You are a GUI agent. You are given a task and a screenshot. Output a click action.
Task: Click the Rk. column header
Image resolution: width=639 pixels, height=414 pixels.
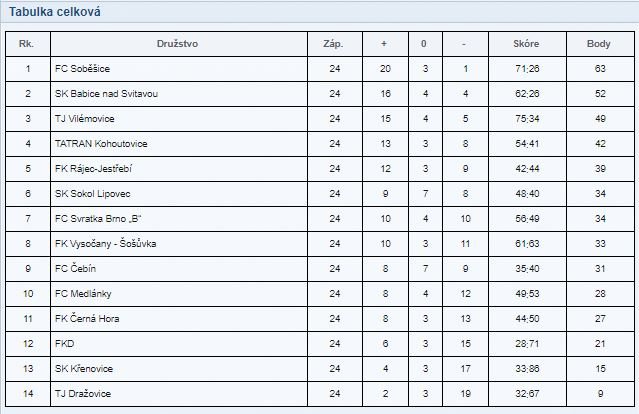pos(26,44)
